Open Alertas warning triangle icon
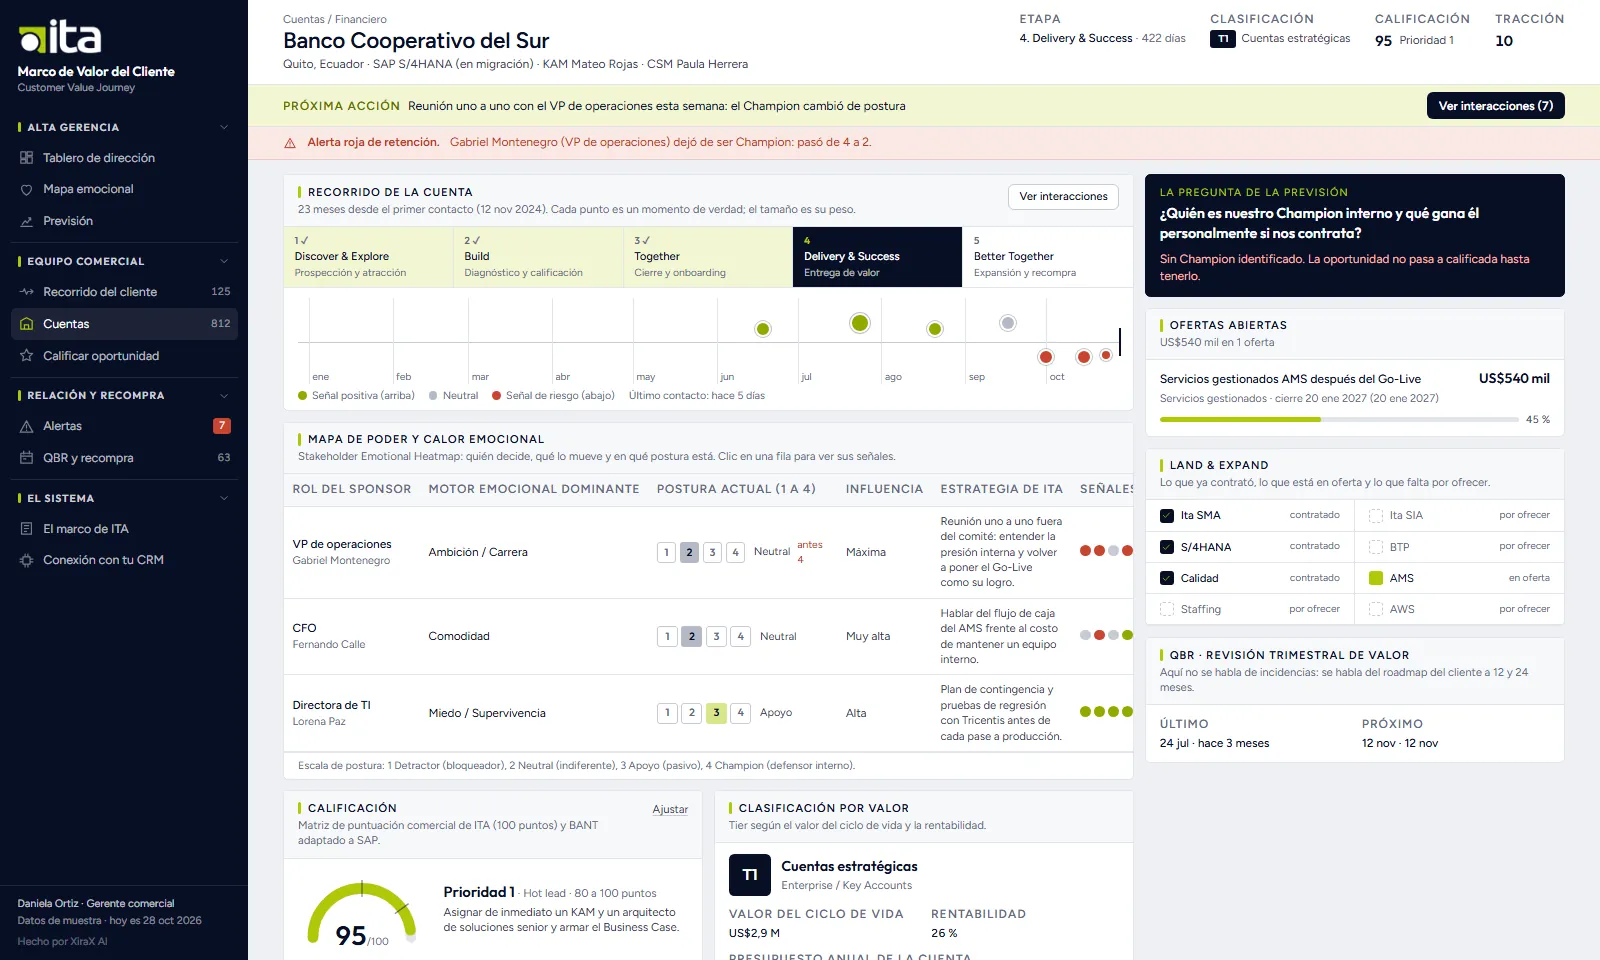Image resolution: width=1600 pixels, height=960 pixels. pyautogui.click(x=27, y=426)
